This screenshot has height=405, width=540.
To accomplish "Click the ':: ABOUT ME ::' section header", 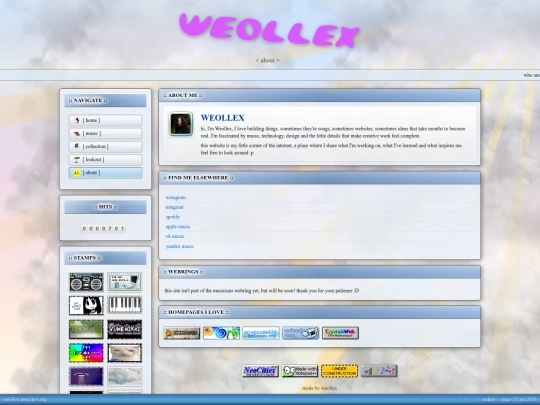I will point(320,95).
